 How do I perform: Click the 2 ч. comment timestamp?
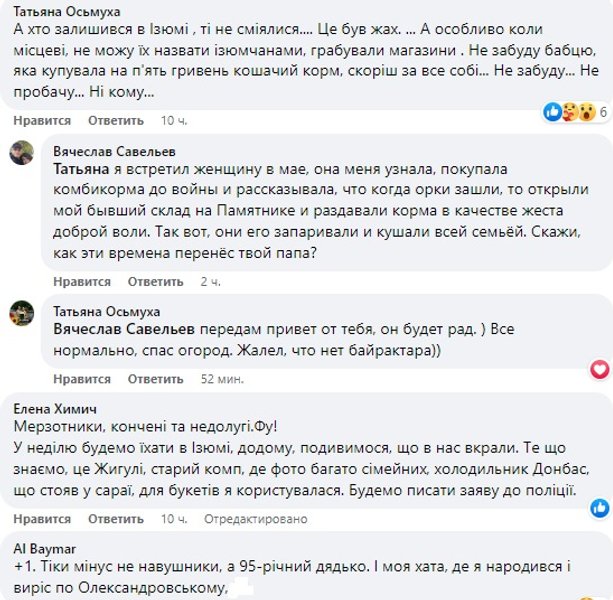(210, 282)
